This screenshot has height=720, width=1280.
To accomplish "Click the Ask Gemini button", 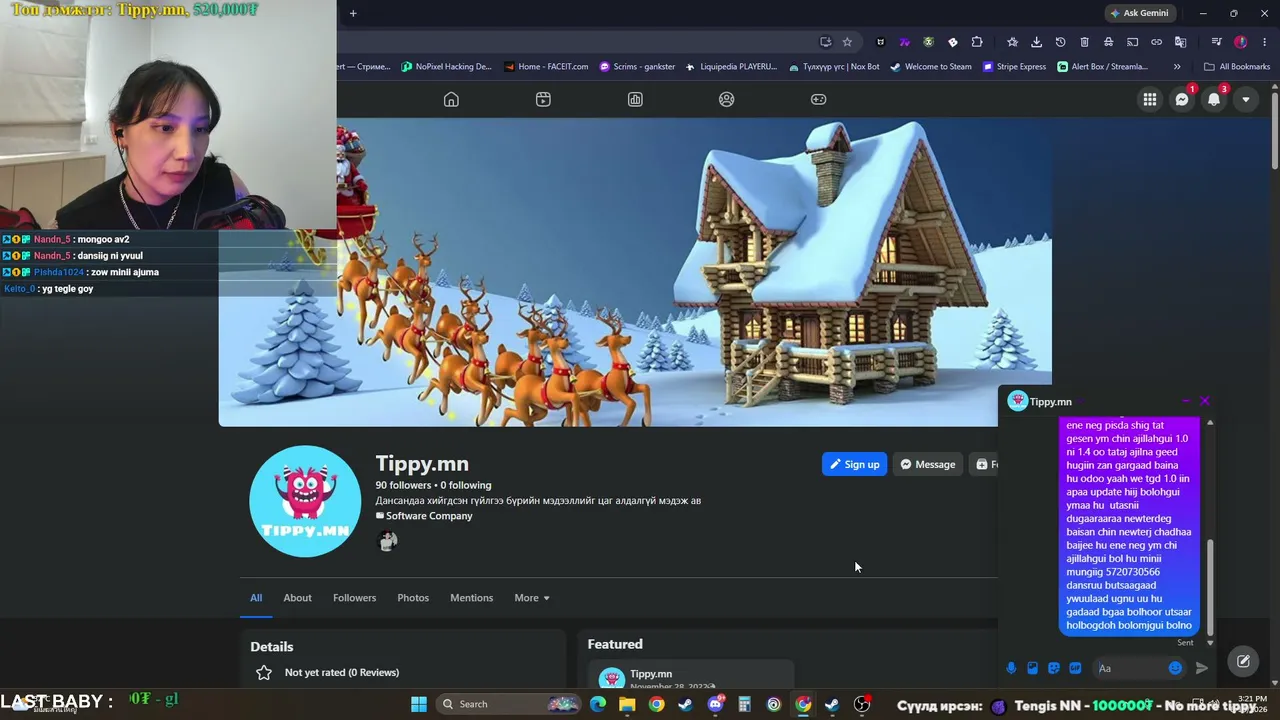I will (x=1139, y=13).
